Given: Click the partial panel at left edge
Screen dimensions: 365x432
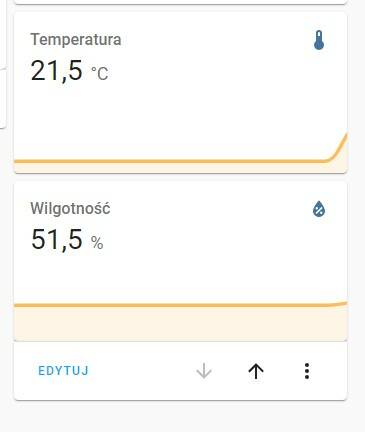Looking at the screenshot, I should click(x=3, y=98).
